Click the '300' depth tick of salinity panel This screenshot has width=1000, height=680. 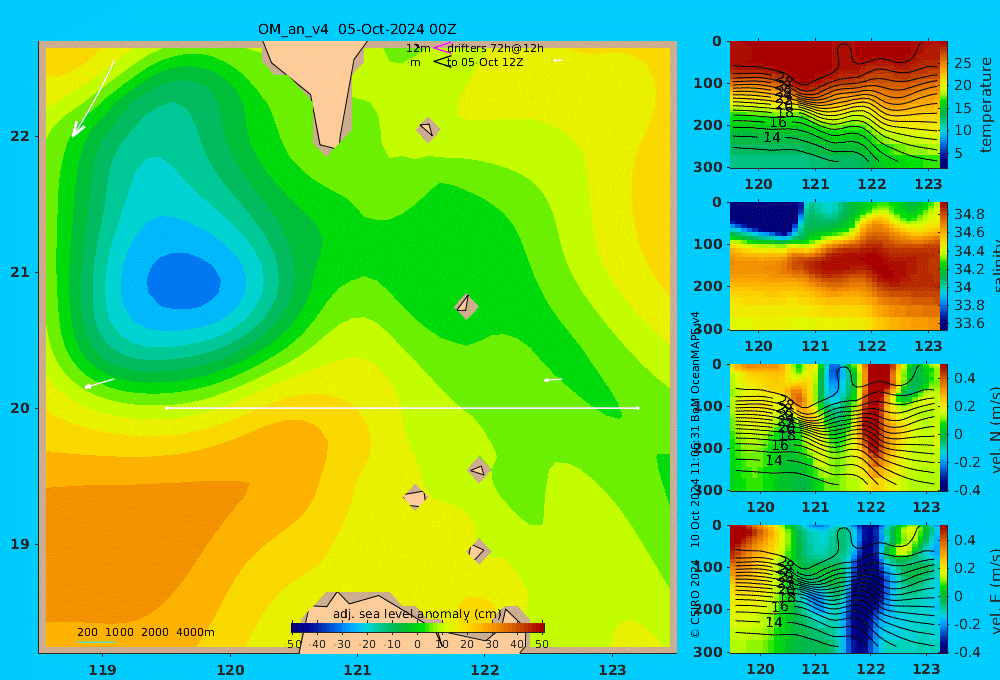pos(708,329)
